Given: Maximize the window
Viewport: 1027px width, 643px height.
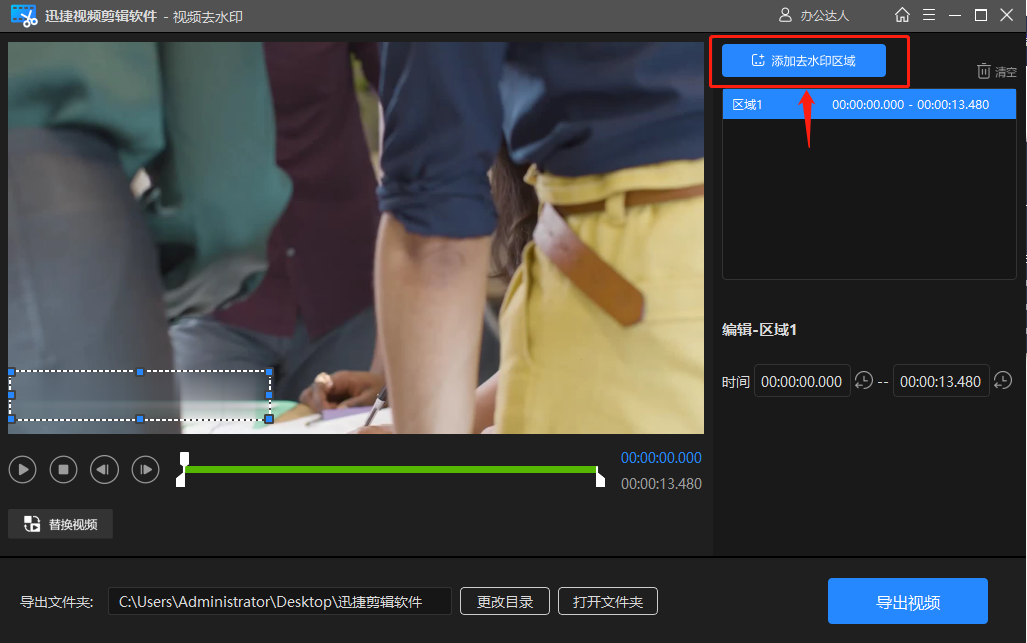Looking at the screenshot, I should [980, 15].
